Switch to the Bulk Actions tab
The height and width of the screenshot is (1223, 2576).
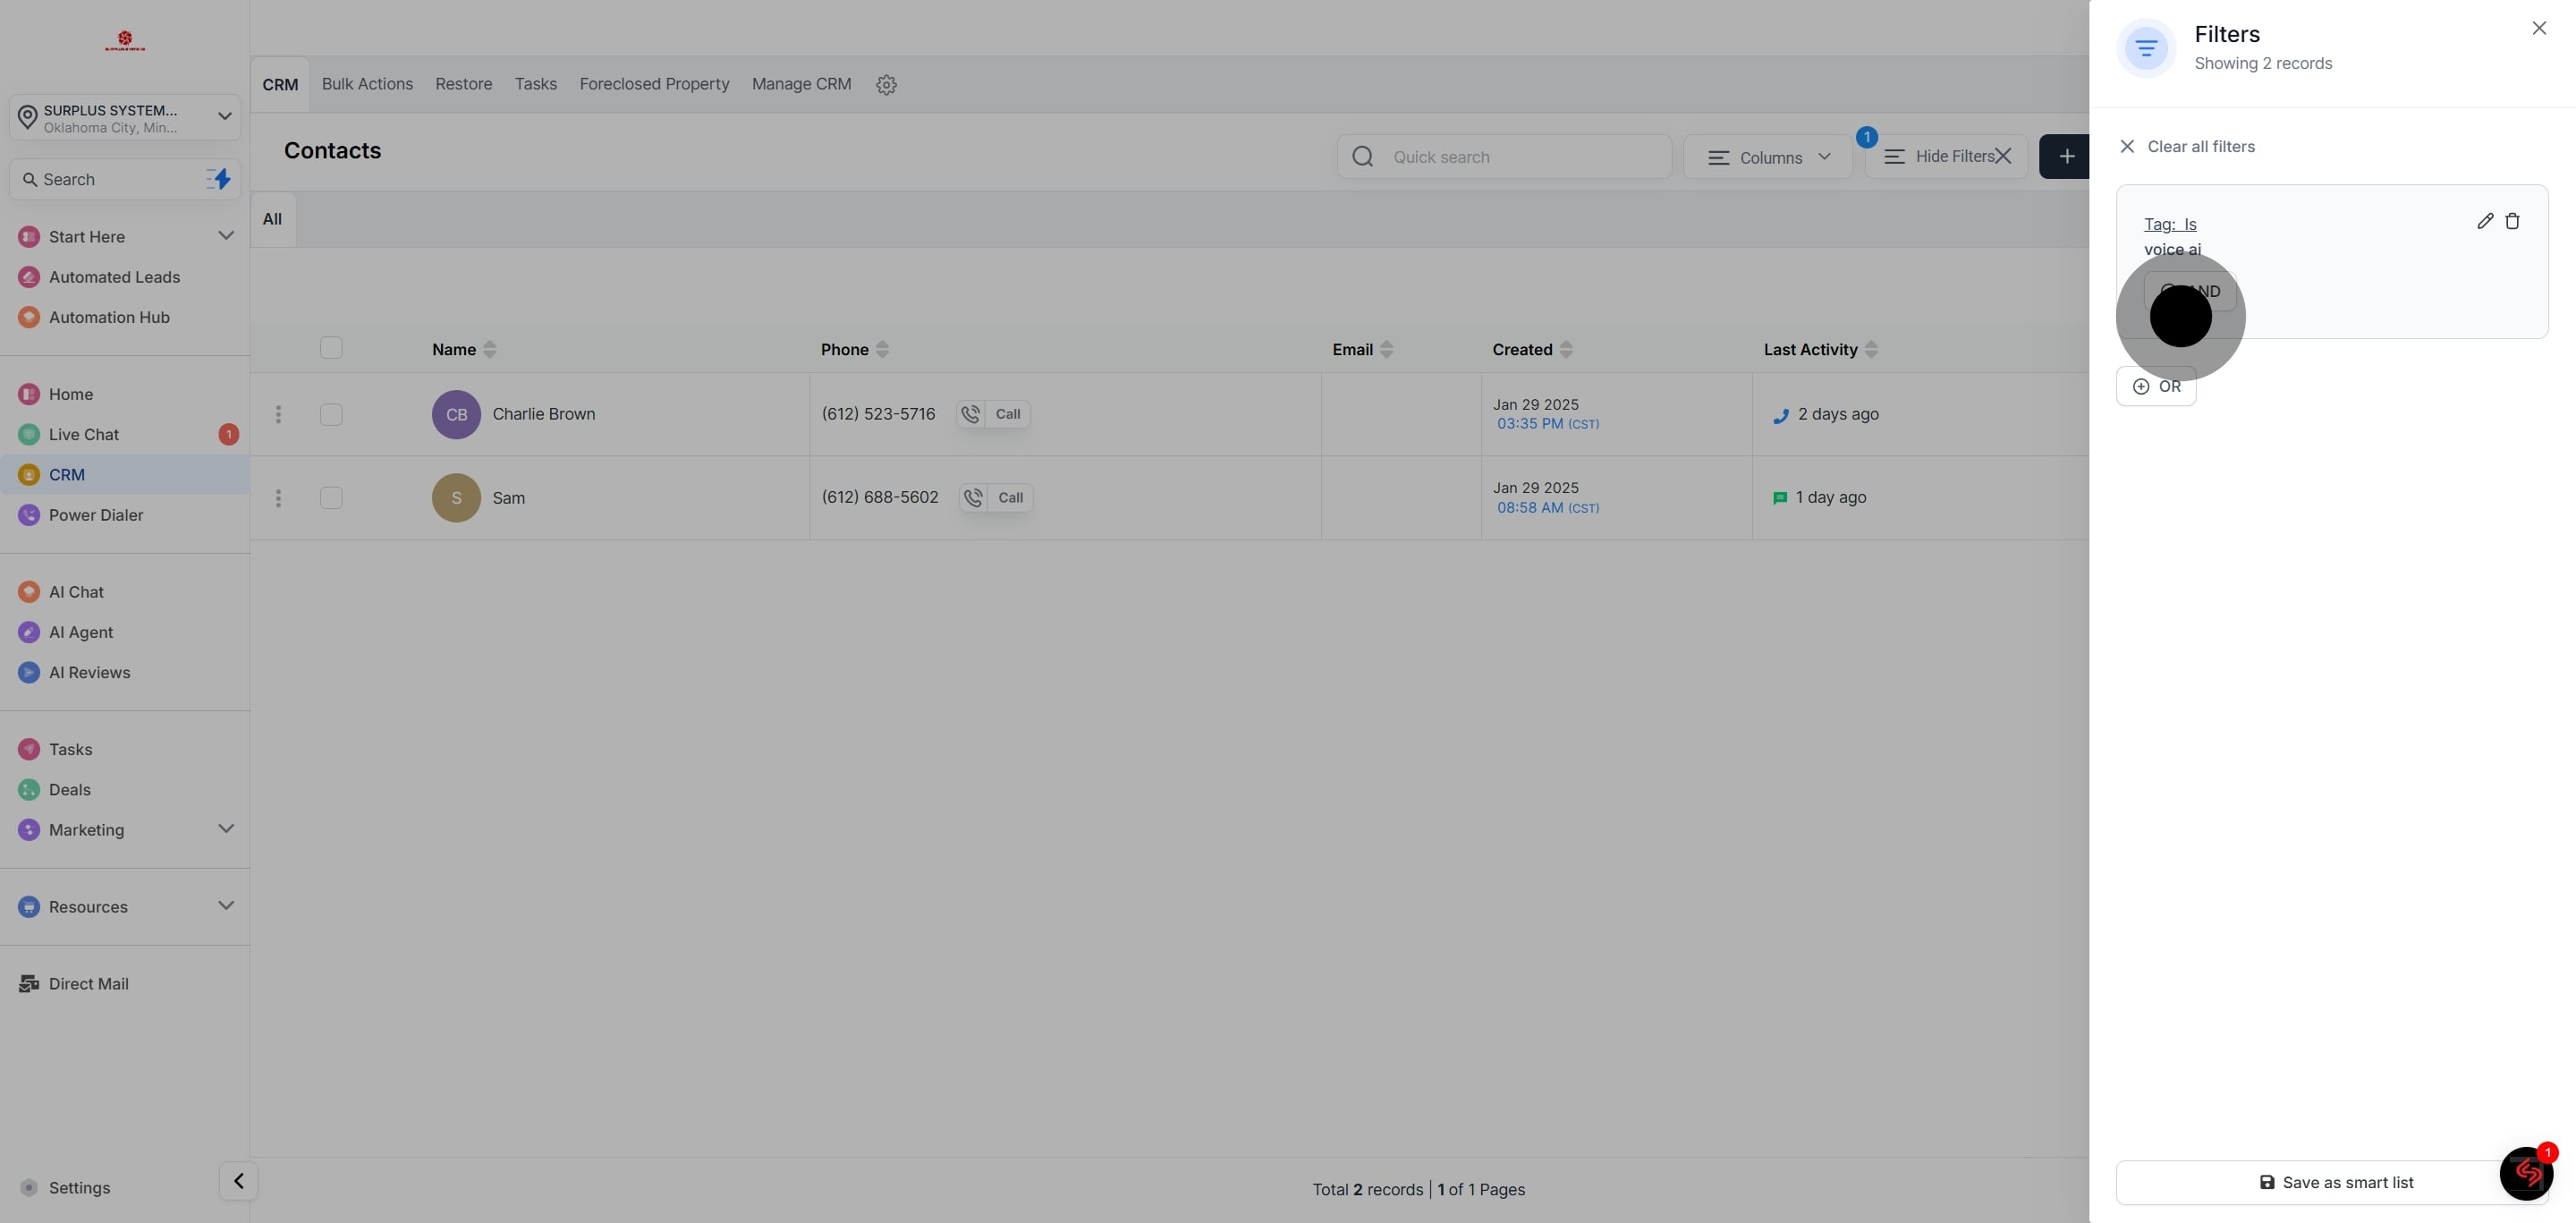[x=367, y=84]
